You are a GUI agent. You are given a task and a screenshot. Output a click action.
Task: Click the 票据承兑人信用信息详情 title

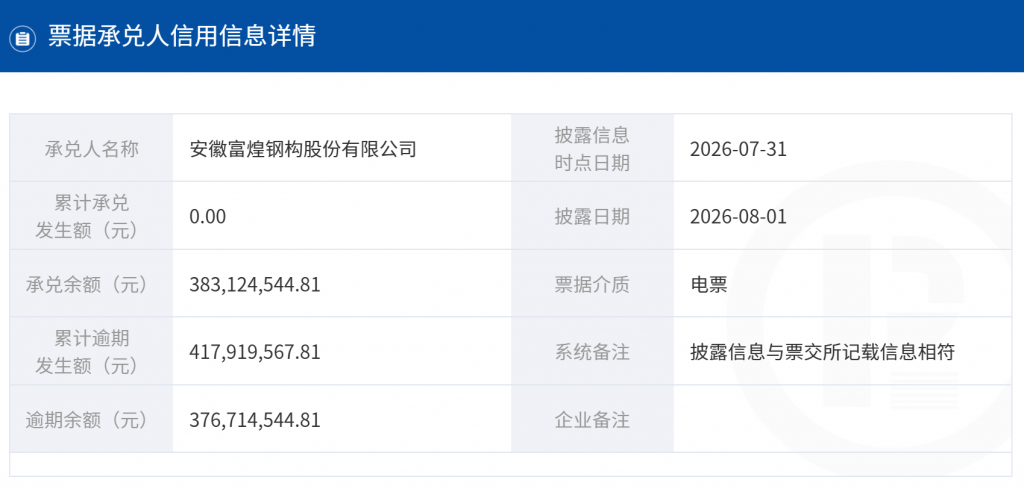click(x=182, y=37)
